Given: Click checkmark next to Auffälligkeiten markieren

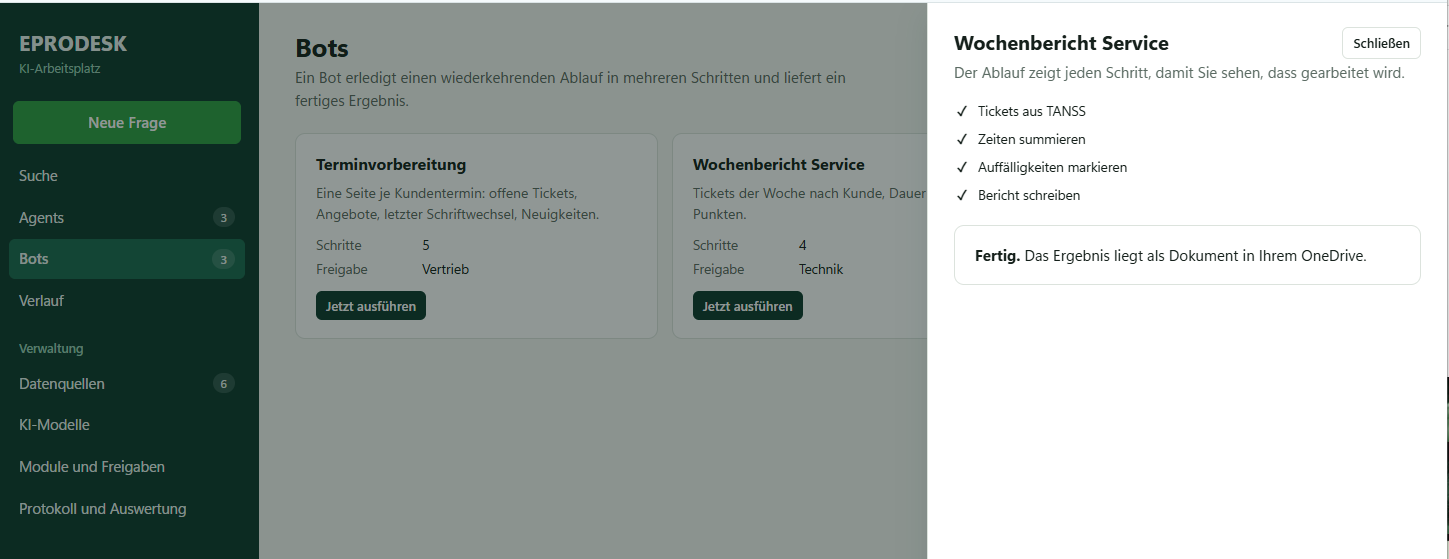Looking at the screenshot, I should [x=962, y=167].
